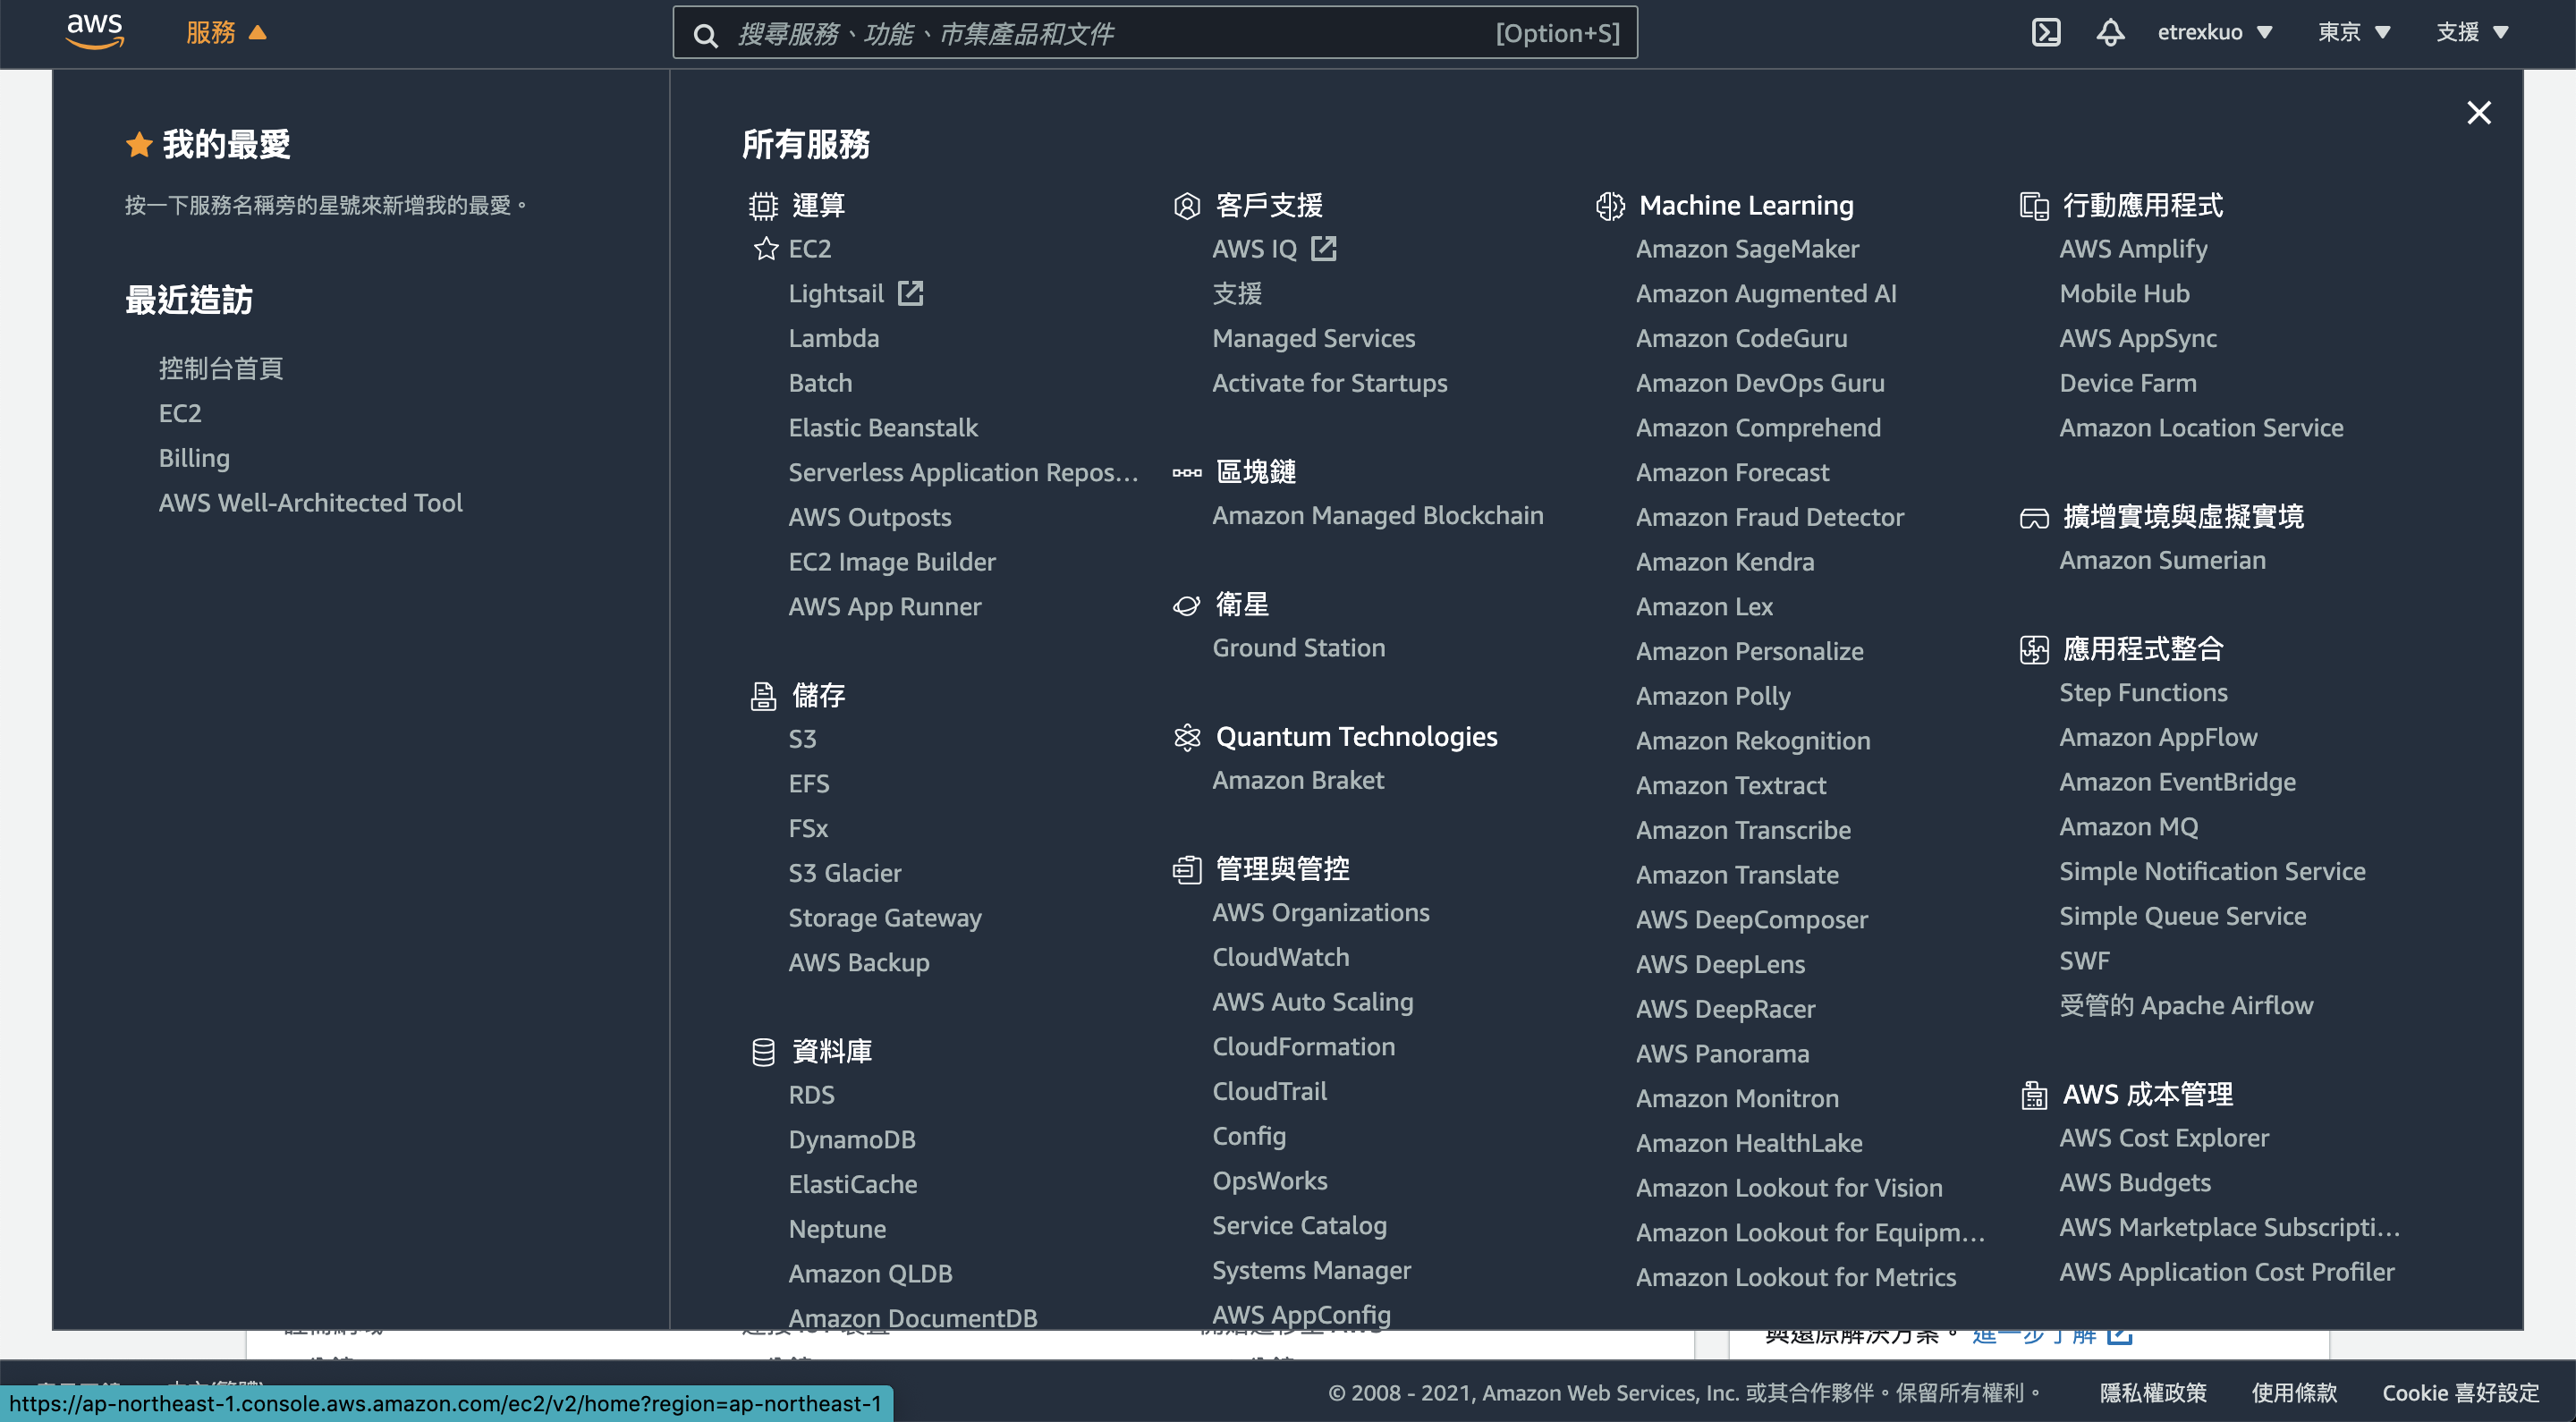Click the 衛星 satellite category icon
Viewport: 2576px width, 1422px height.
pos(1186,605)
